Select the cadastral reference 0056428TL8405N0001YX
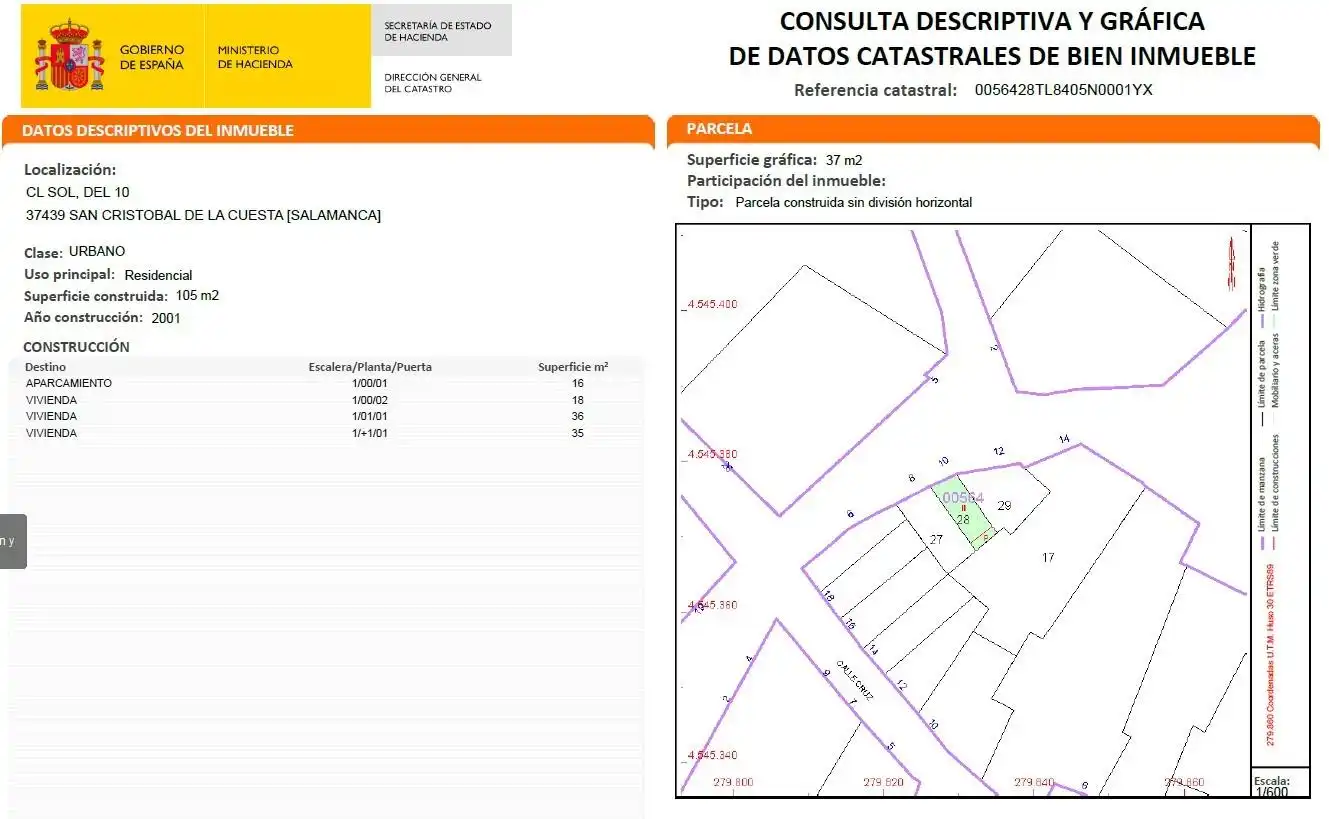1329x819 pixels. 1063,89
